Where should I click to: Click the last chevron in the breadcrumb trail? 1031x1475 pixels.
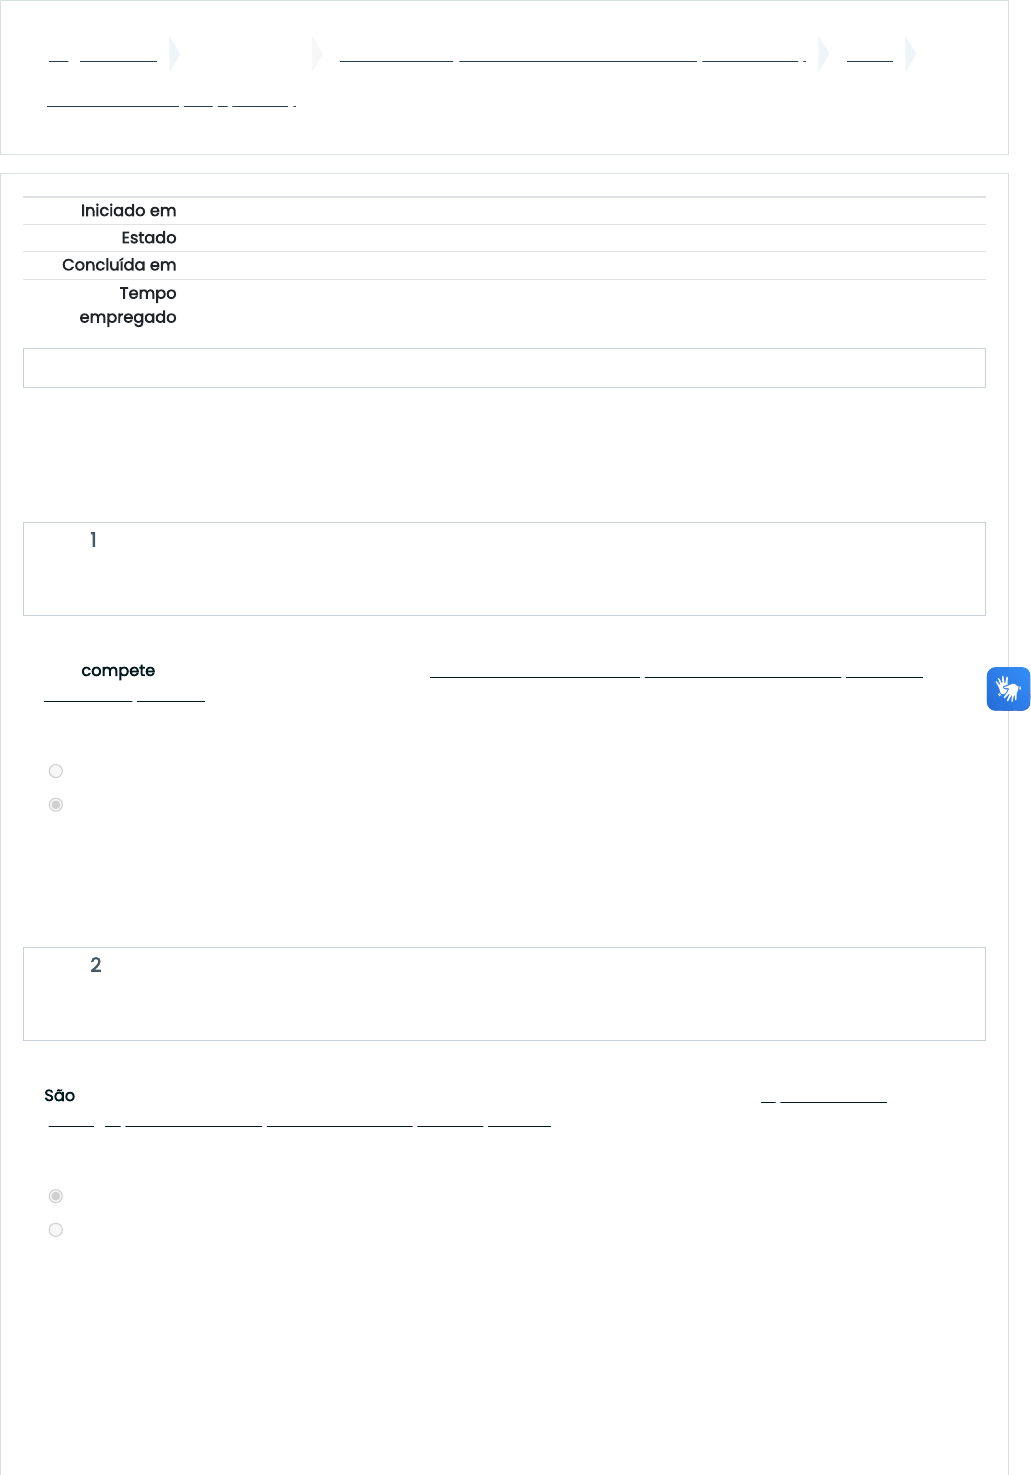point(910,54)
